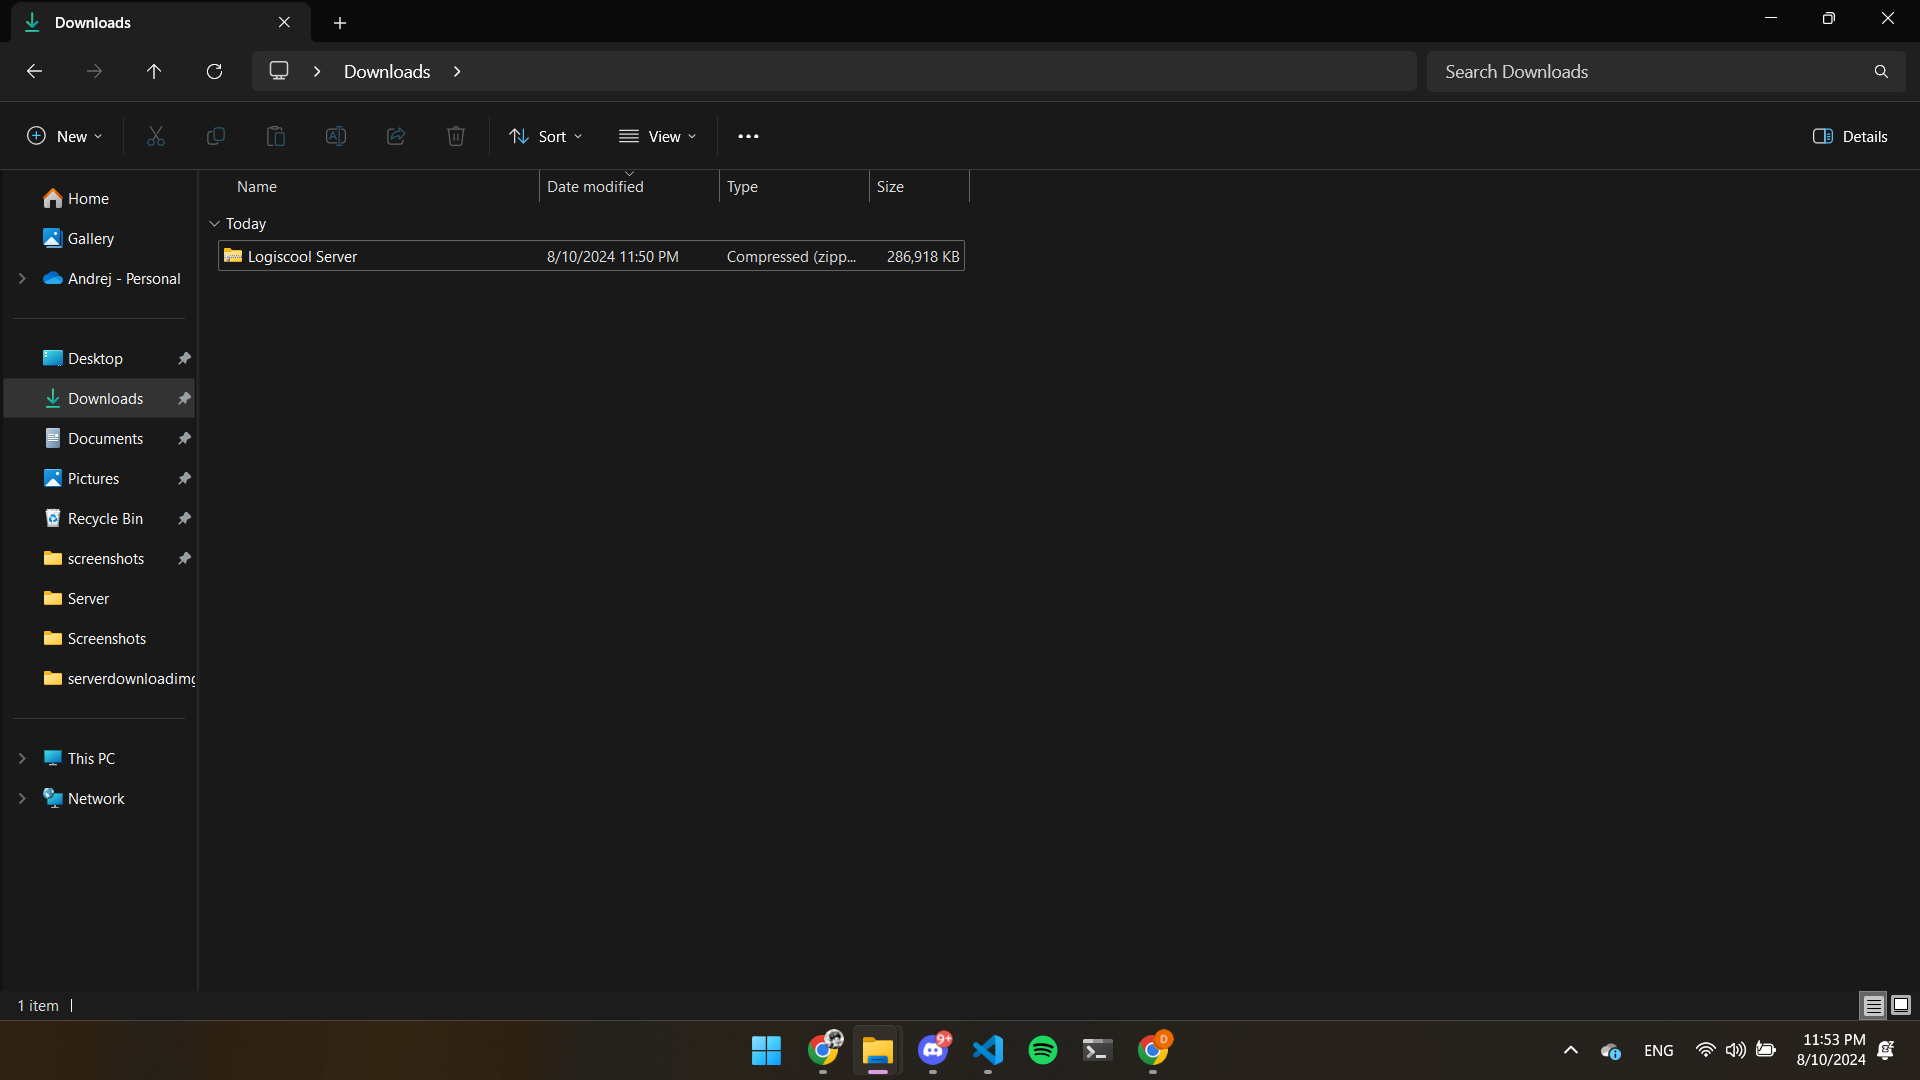1920x1080 pixels.
Task: Click the forward navigation arrow
Action: pos(94,71)
